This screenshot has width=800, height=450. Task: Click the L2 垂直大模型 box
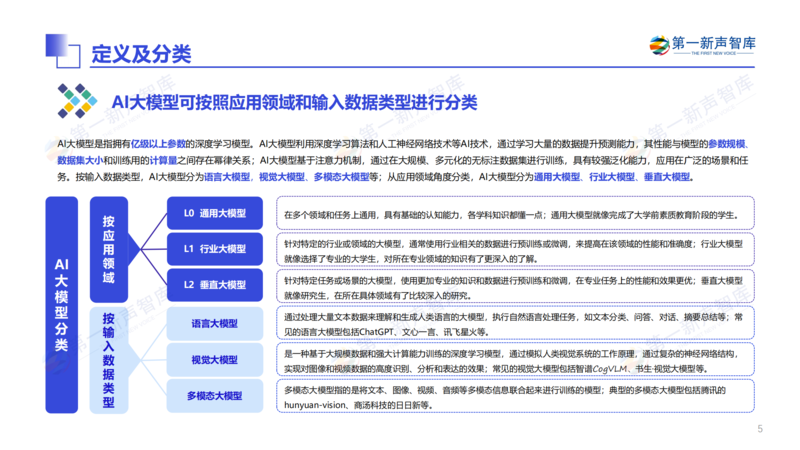point(215,285)
